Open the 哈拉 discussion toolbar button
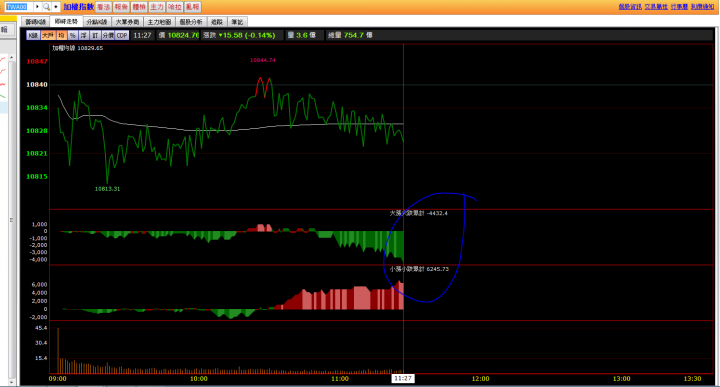This screenshot has width=720, height=387. [174, 7]
